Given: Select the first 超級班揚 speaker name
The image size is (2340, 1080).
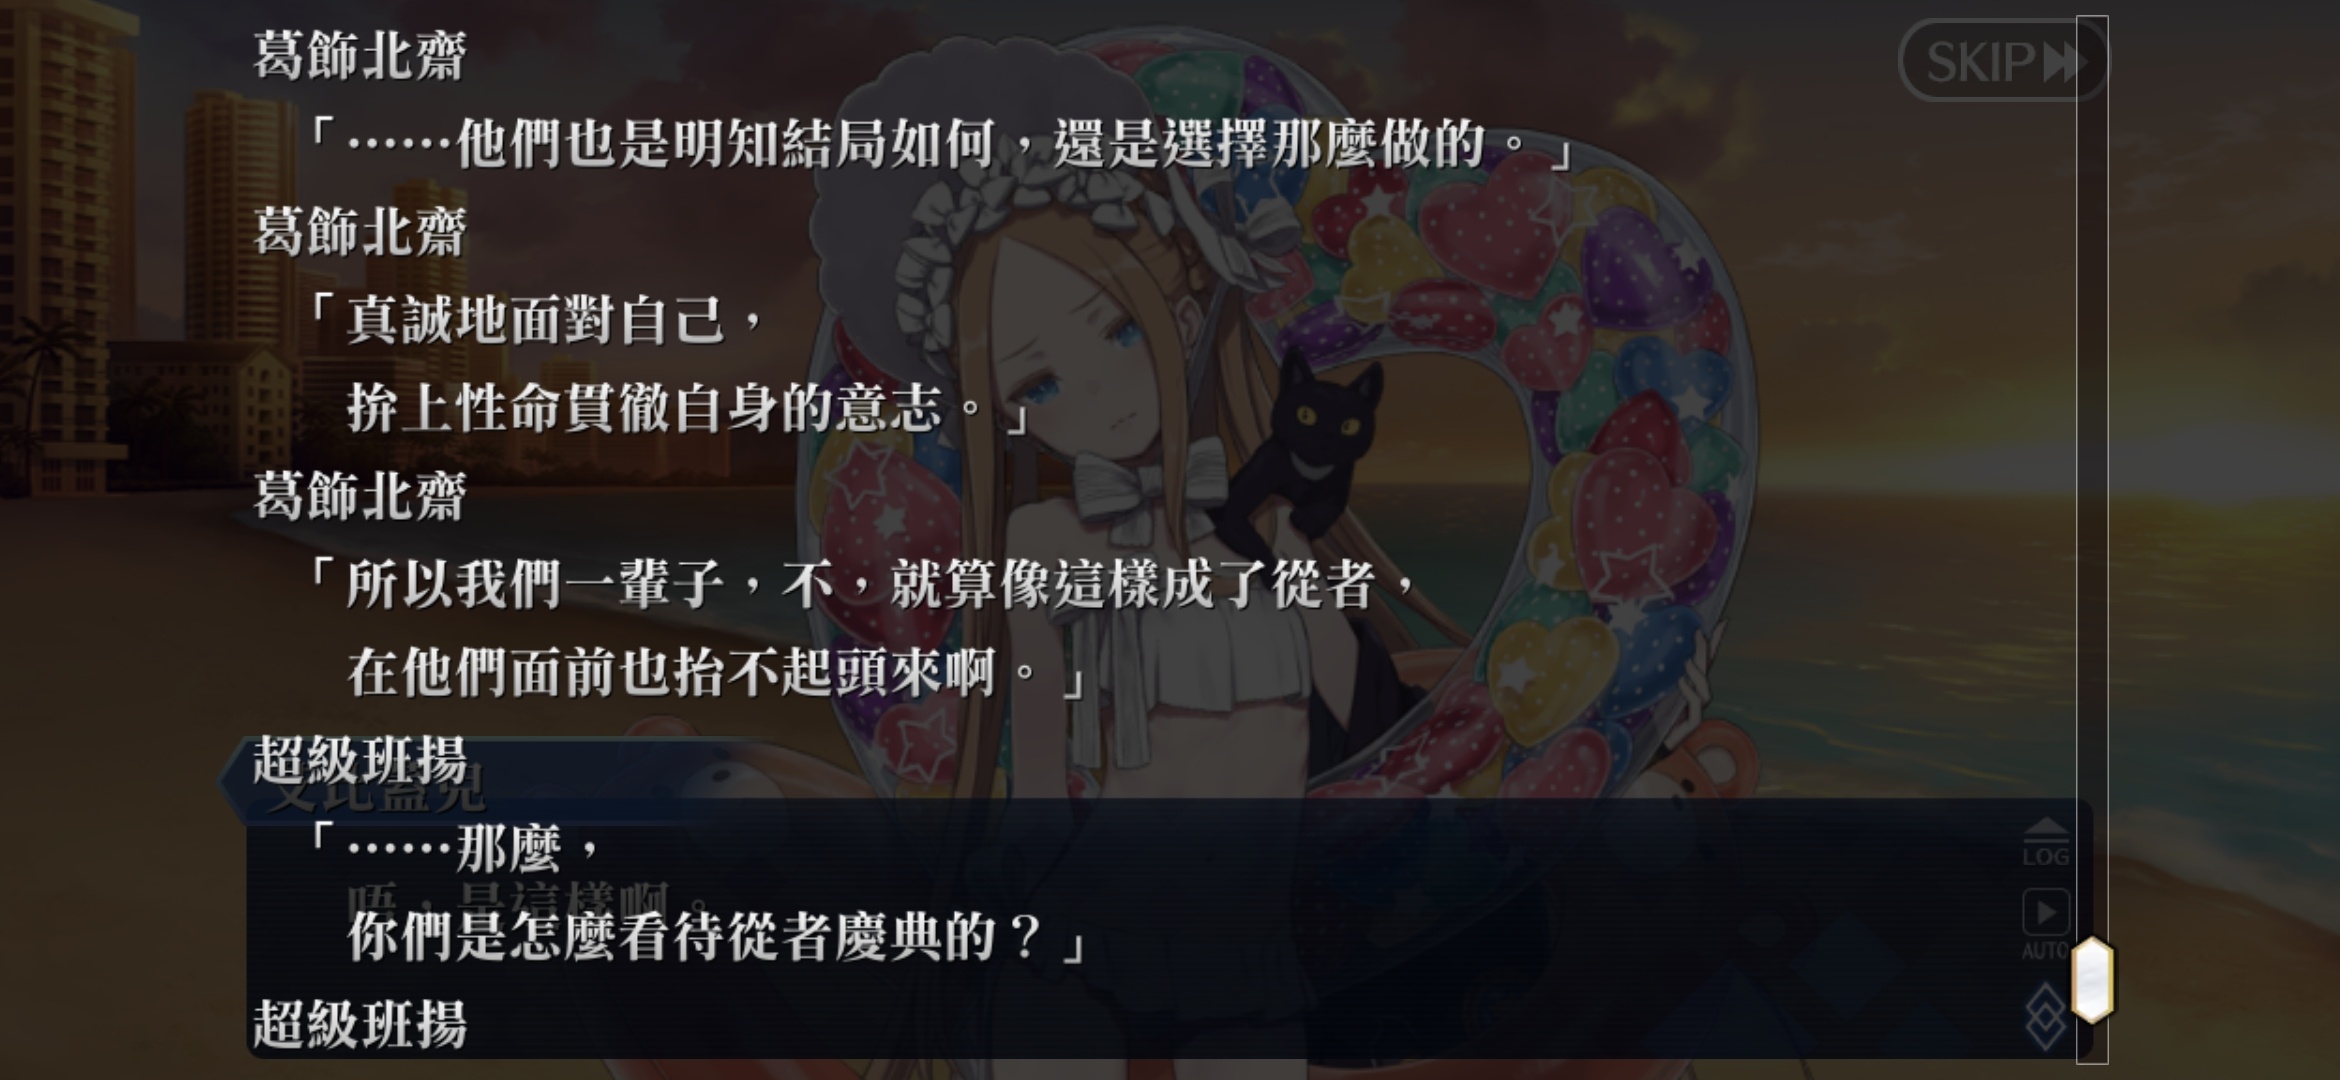Looking at the screenshot, I should (x=359, y=760).
